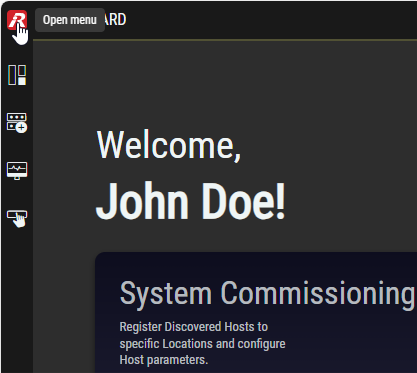Screen dimensions: 417x373
Task: Select the hand-on-panel control sidebar icon
Action: [x=17, y=219]
